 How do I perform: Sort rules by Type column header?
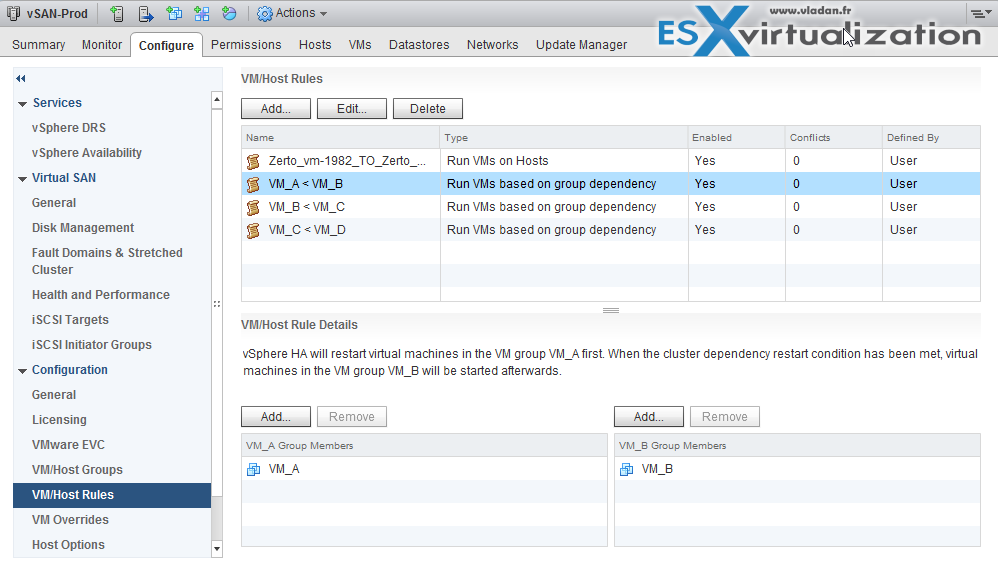point(564,138)
